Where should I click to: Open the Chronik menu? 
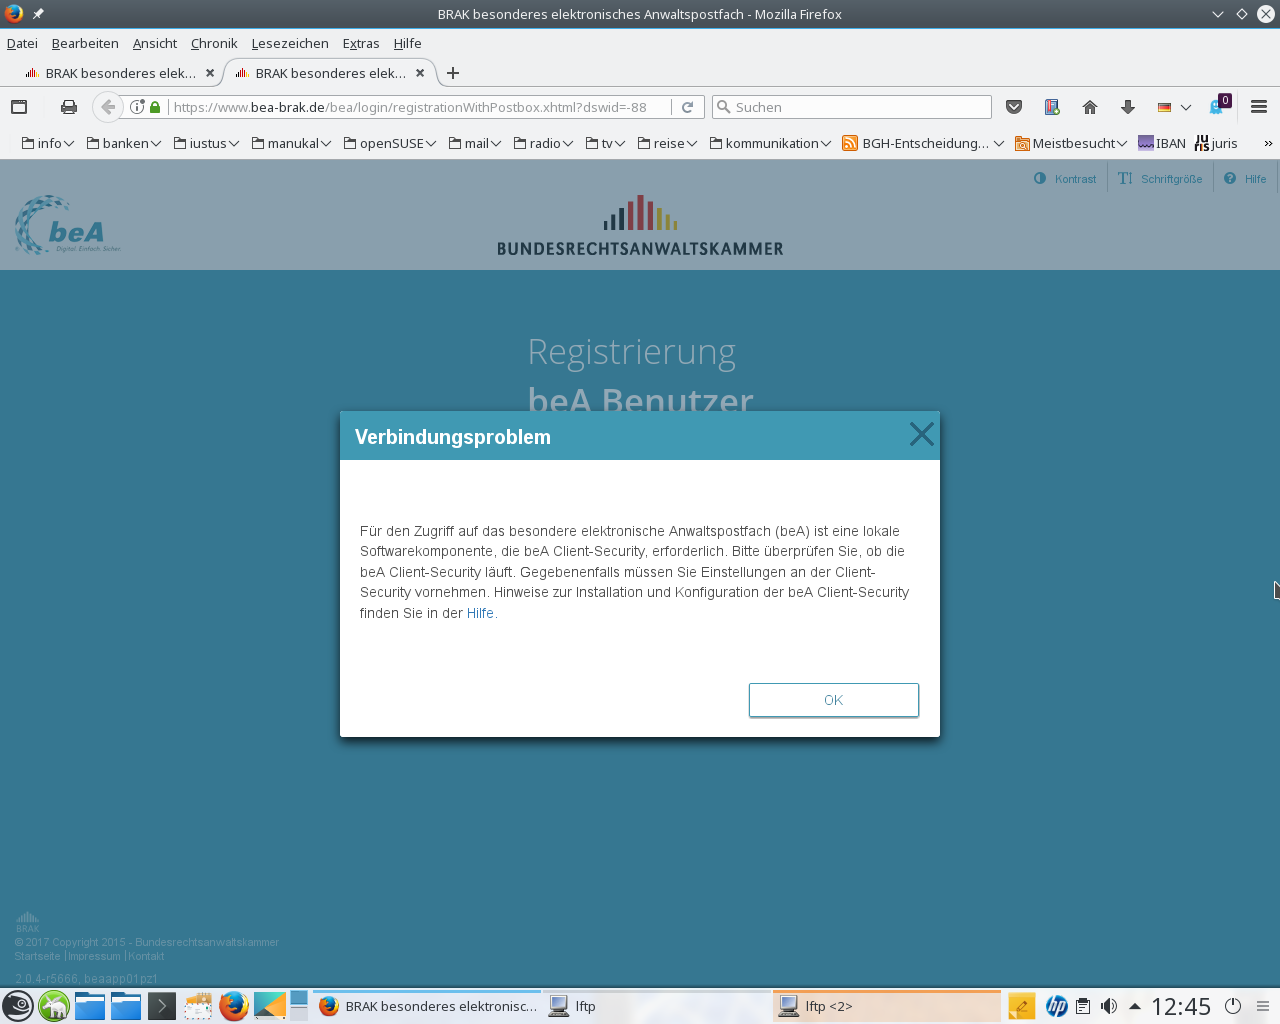pos(213,43)
